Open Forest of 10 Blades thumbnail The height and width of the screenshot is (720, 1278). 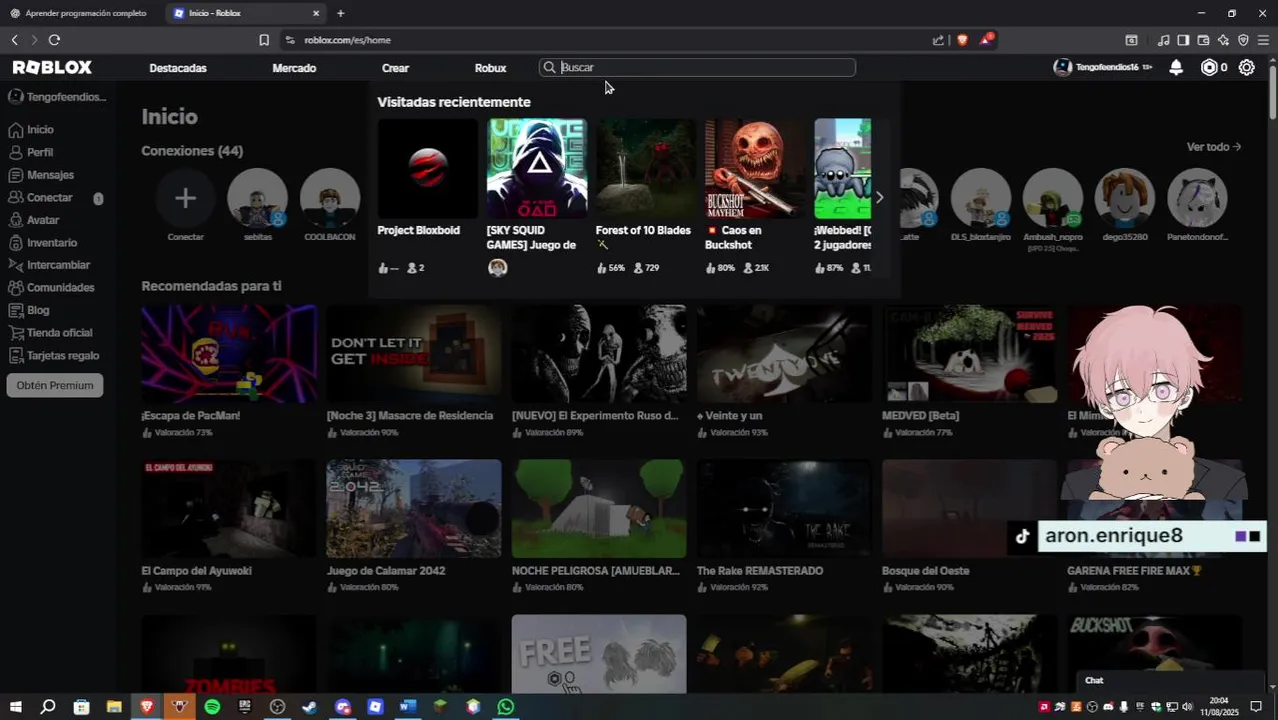click(645, 168)
